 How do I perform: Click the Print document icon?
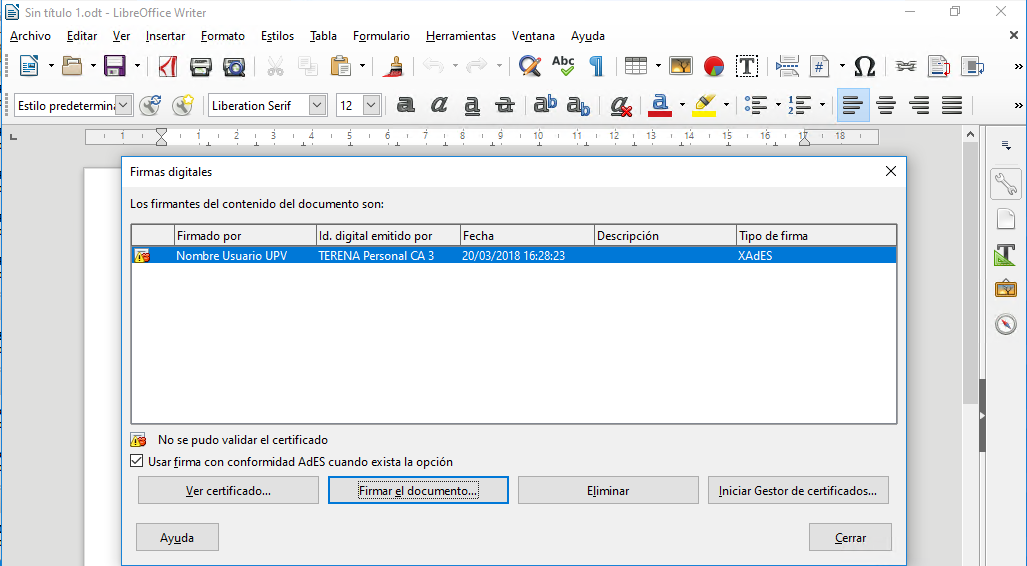pyautogui.click(x=201, y=67)
